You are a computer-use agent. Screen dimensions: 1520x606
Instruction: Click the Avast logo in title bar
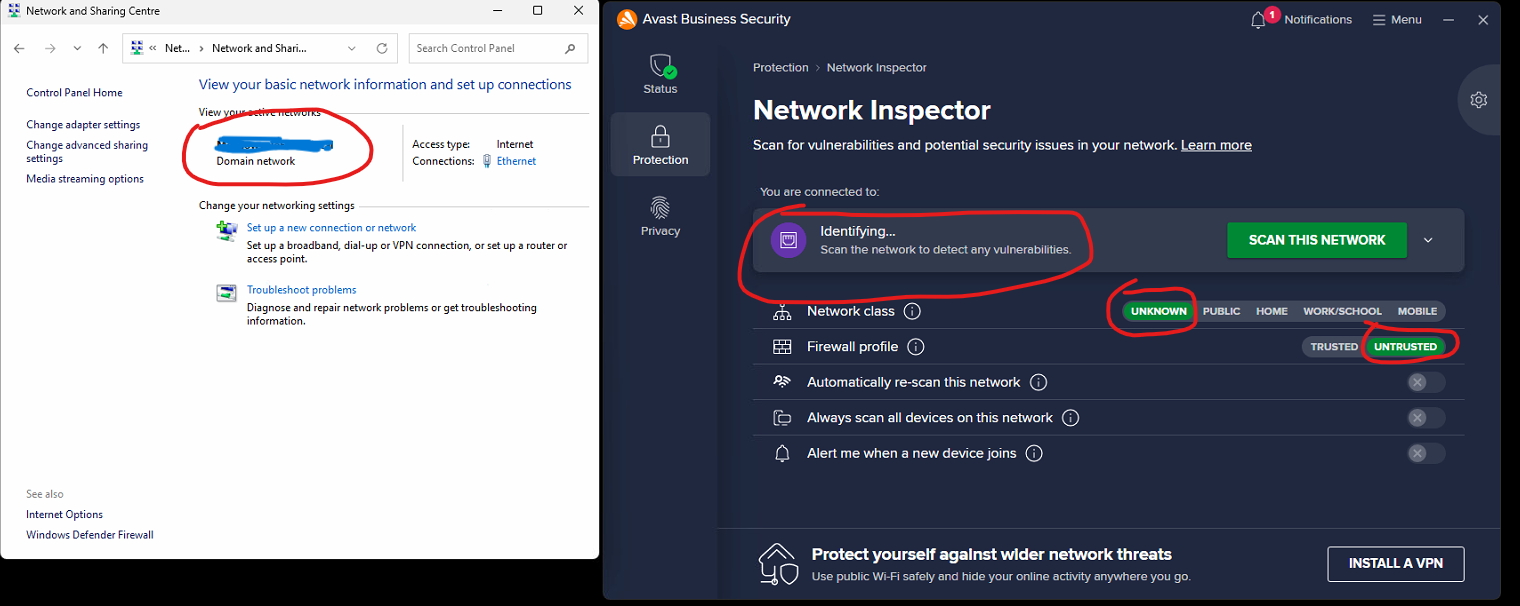pos(627,19)
